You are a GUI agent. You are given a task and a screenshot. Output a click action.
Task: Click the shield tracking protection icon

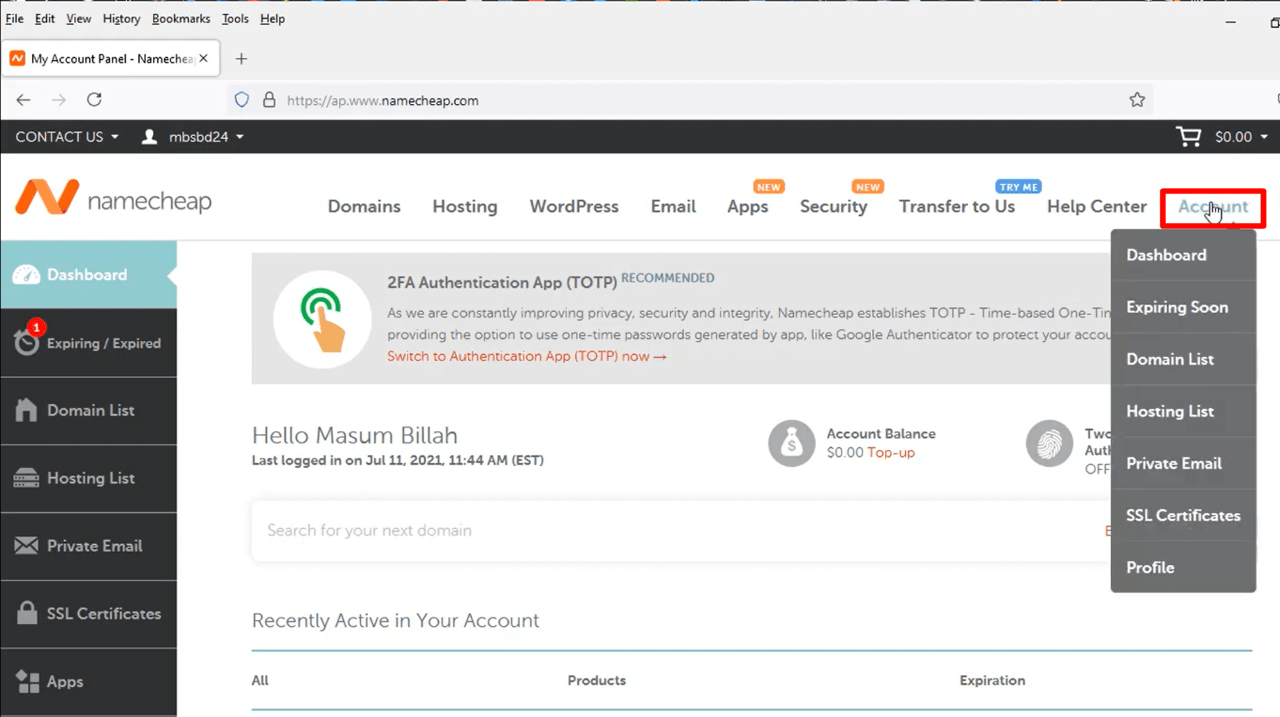pyautogui.click(x=241, y=100)
